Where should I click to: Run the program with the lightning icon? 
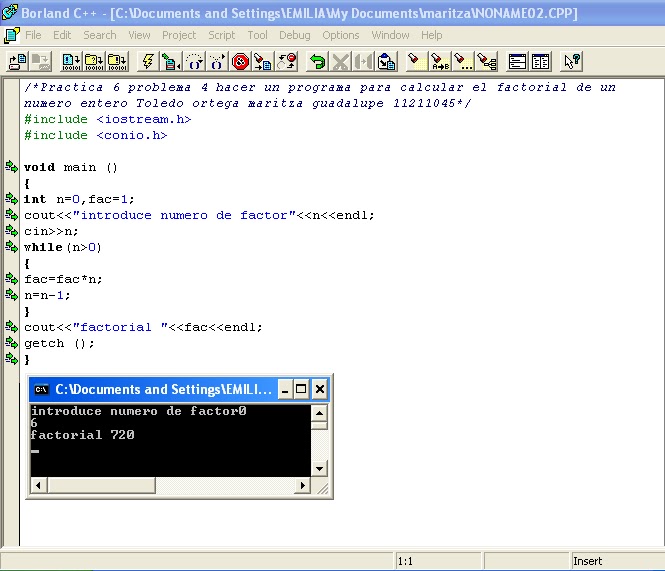148,62
